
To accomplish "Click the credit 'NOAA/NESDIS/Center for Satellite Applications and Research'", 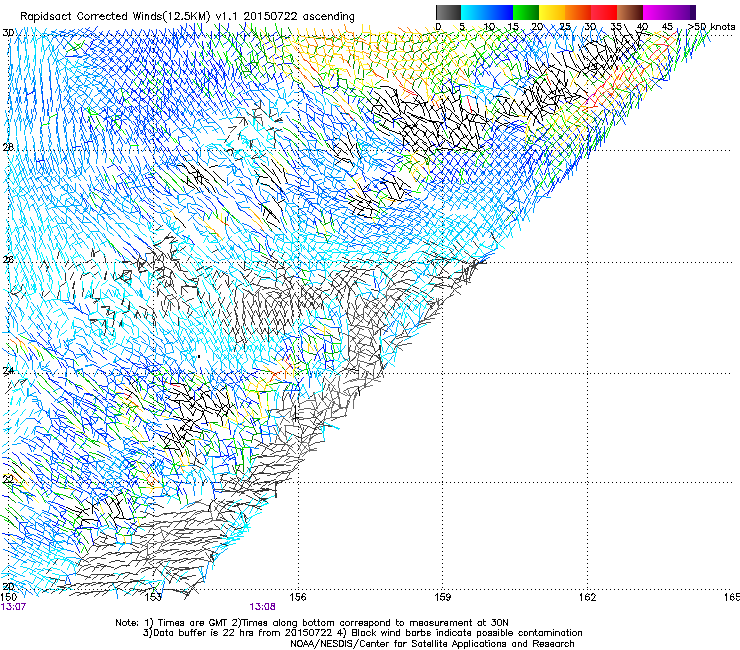I will coord(432,644).
